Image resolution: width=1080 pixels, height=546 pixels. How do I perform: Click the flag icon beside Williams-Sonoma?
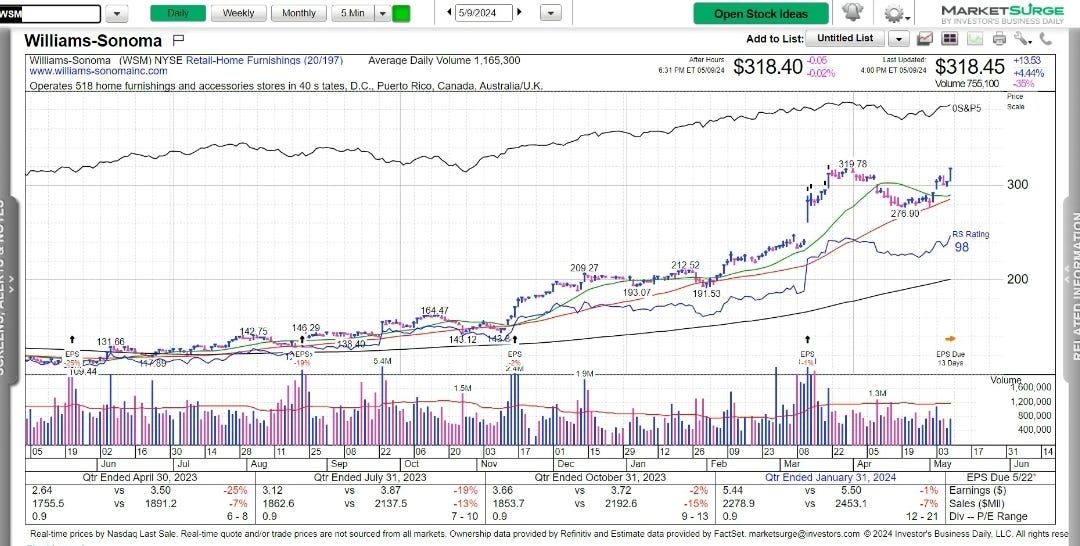pyautogui.click(x=177, y=39)
